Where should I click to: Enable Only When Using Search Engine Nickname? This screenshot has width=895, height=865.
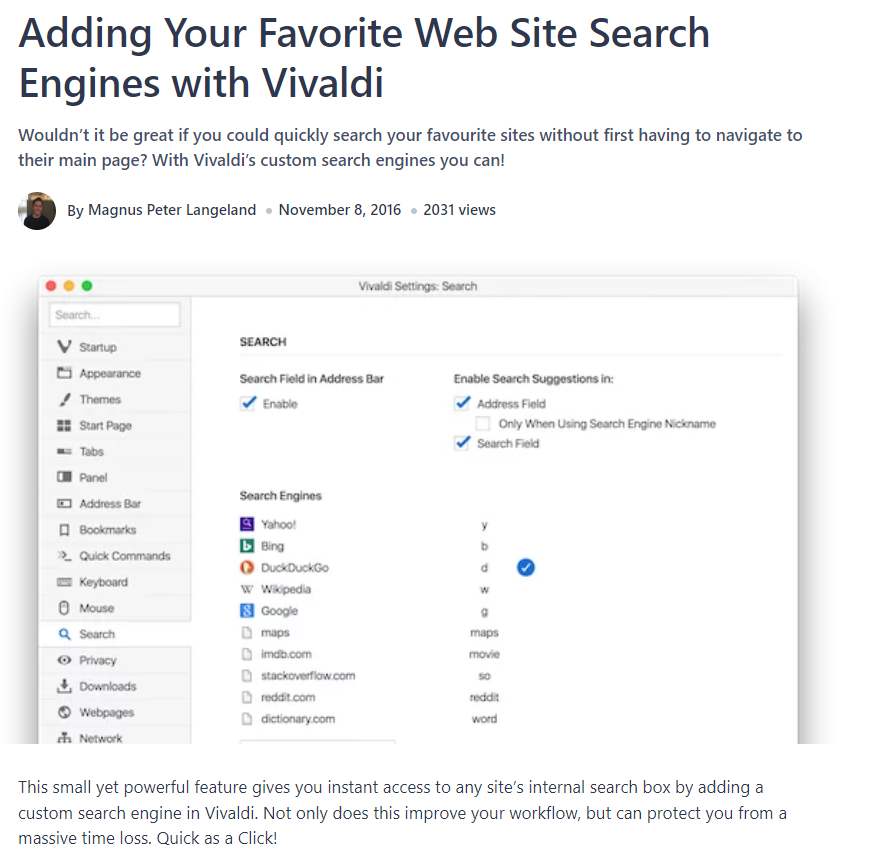point(483,423)
